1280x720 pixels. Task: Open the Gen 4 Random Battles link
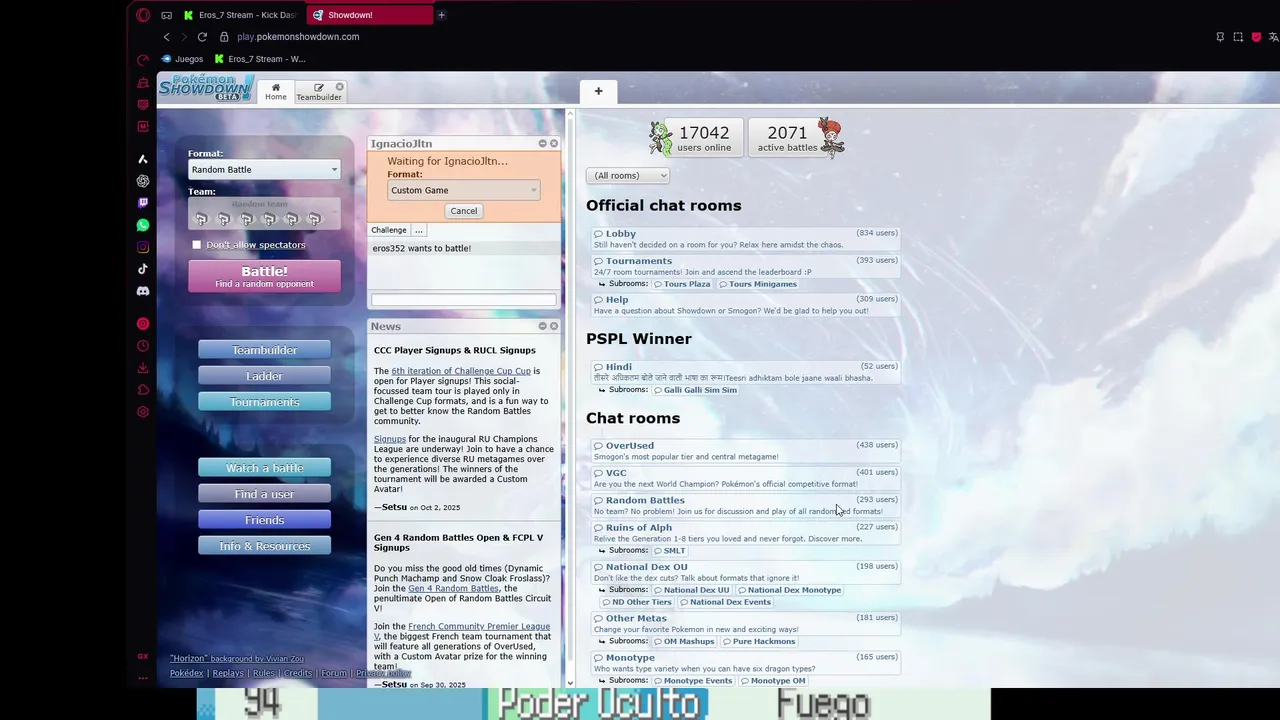[x=453, y=589]
